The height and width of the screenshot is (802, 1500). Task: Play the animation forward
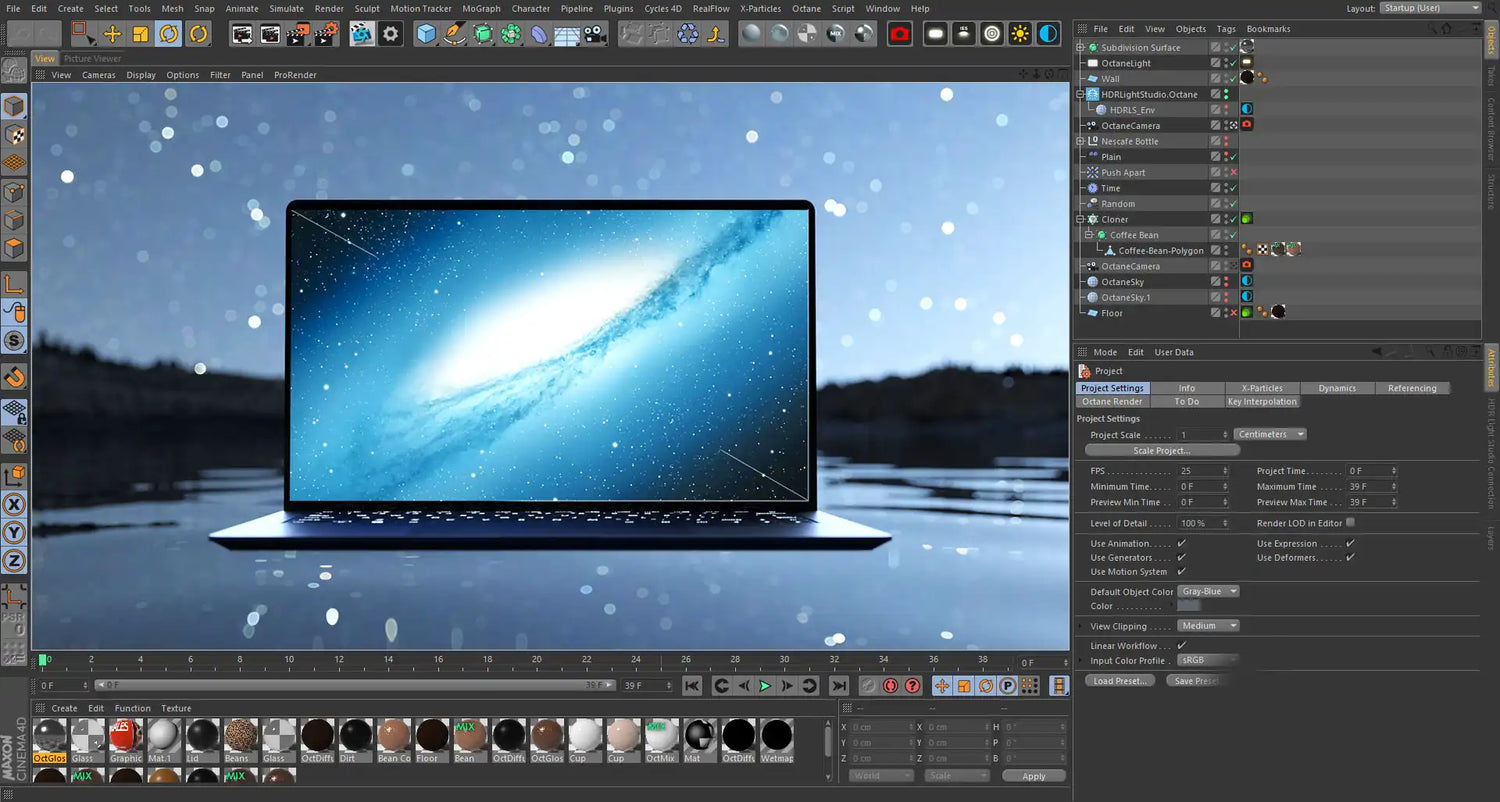pos(765,686)
